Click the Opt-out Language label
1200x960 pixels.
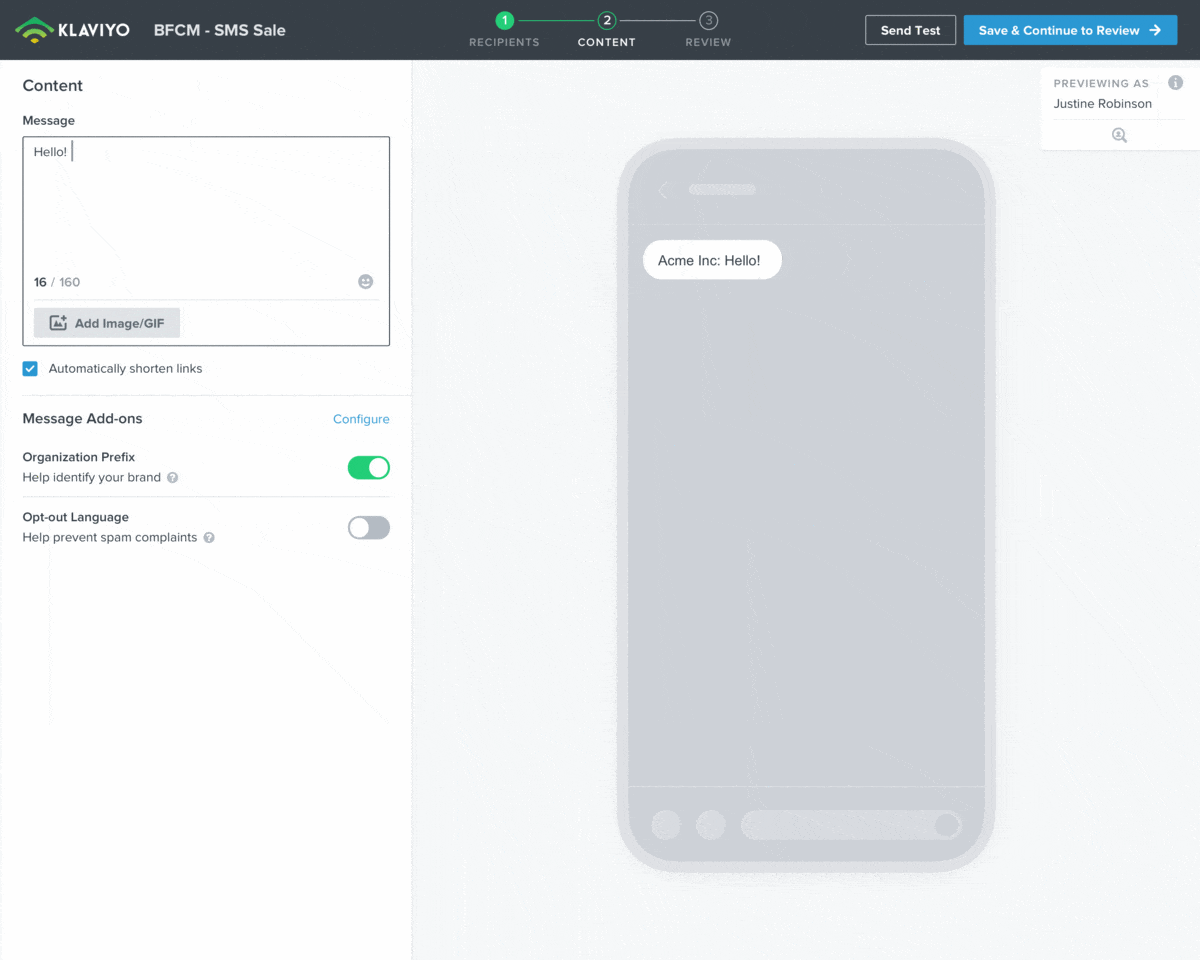click(76, 517)
